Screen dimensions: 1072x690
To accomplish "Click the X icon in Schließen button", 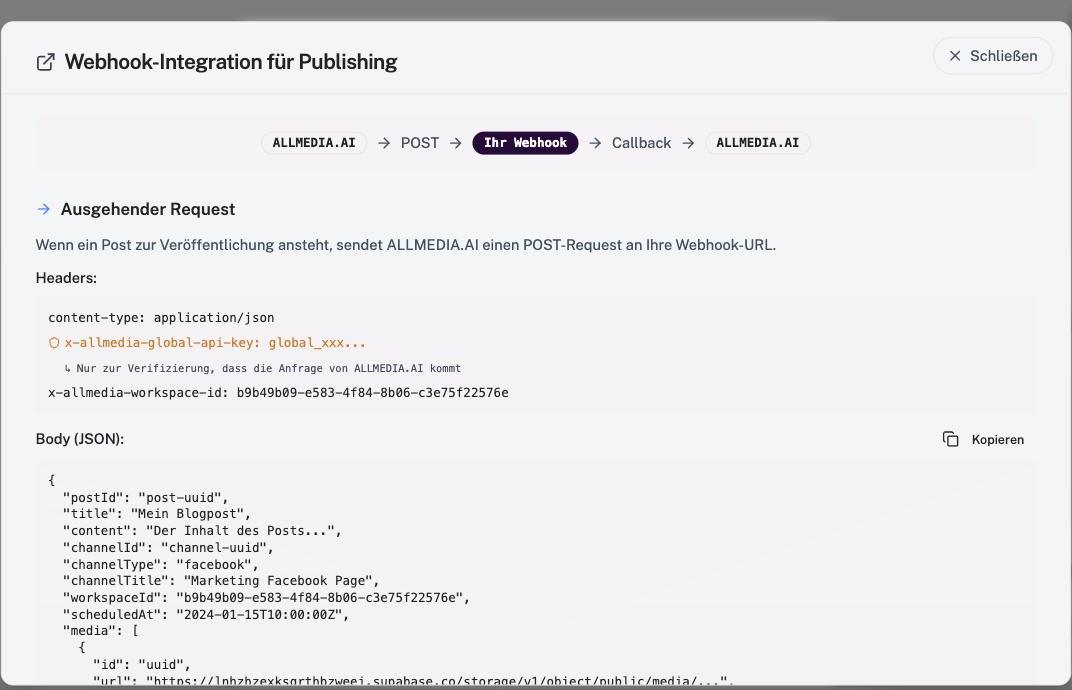I will pyautogui.click(x=955, y=56).
